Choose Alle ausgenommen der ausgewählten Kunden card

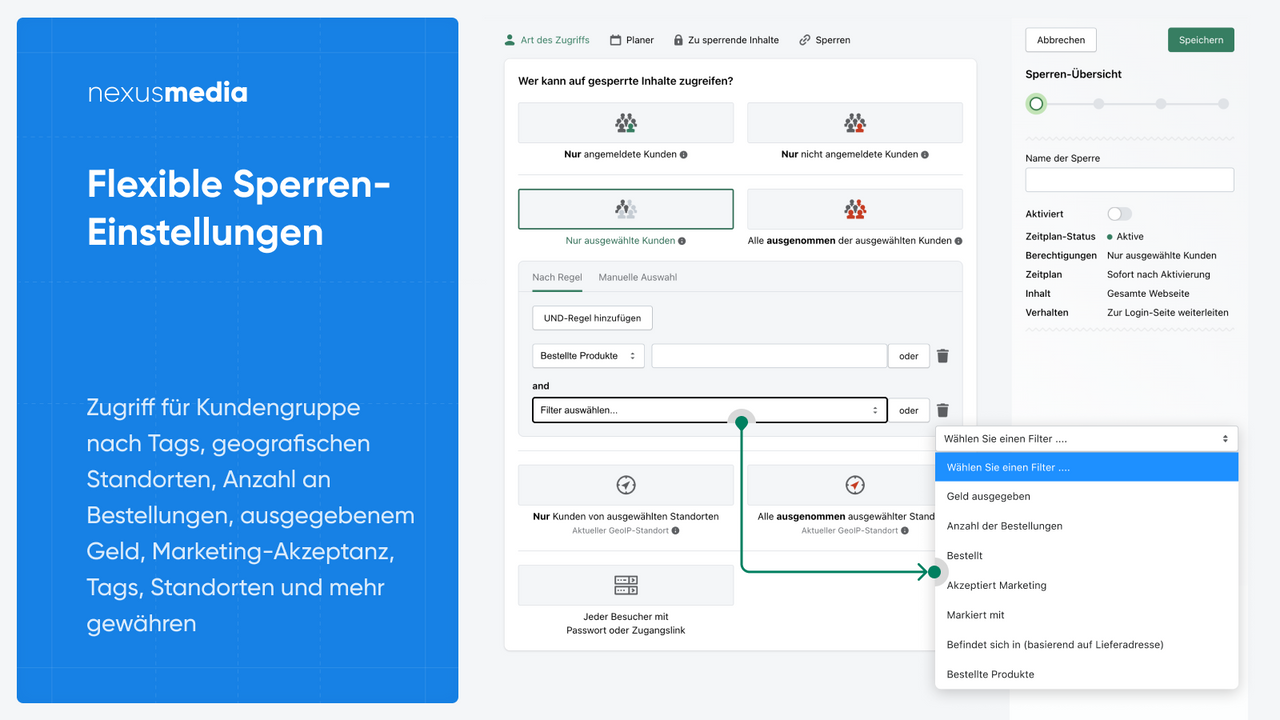pyautogui.click(x=855, y=209)
